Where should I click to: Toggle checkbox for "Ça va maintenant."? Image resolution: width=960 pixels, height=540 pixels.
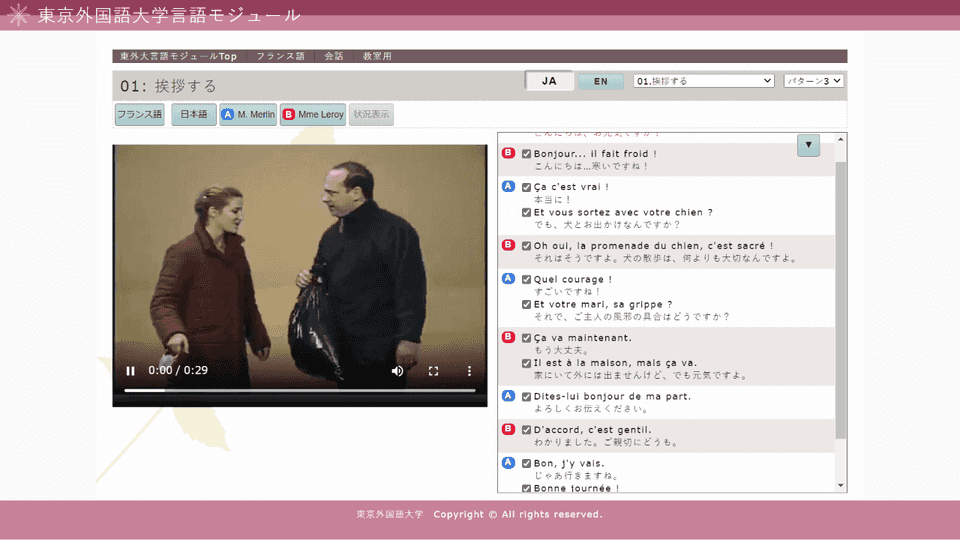click(x=527, y=338)
